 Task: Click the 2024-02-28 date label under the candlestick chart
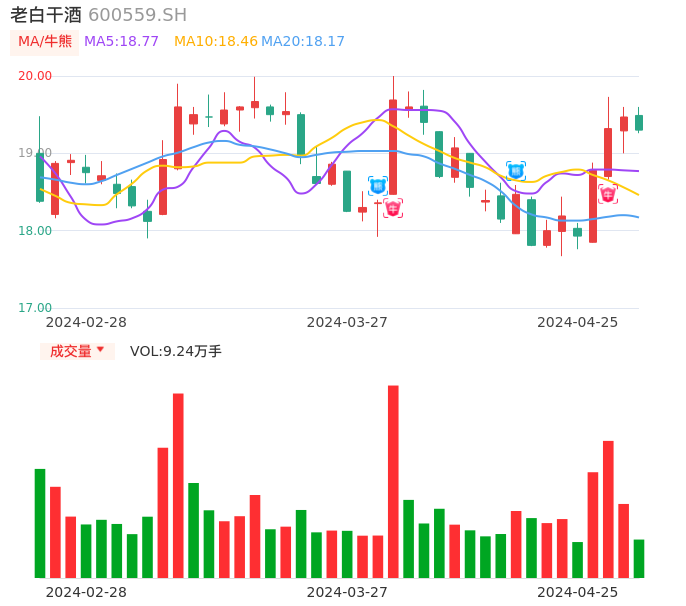coord(86,322)
